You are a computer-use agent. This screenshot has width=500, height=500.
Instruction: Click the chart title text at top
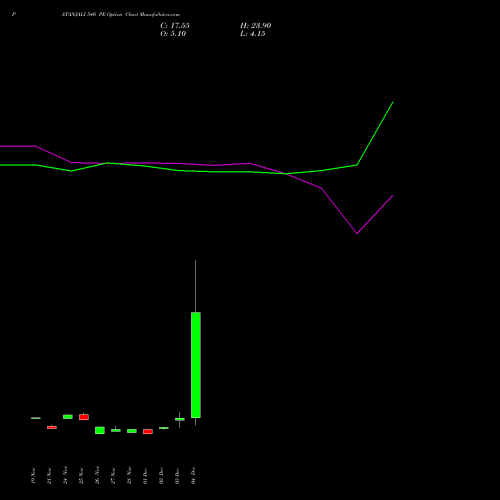click(120, 15)
